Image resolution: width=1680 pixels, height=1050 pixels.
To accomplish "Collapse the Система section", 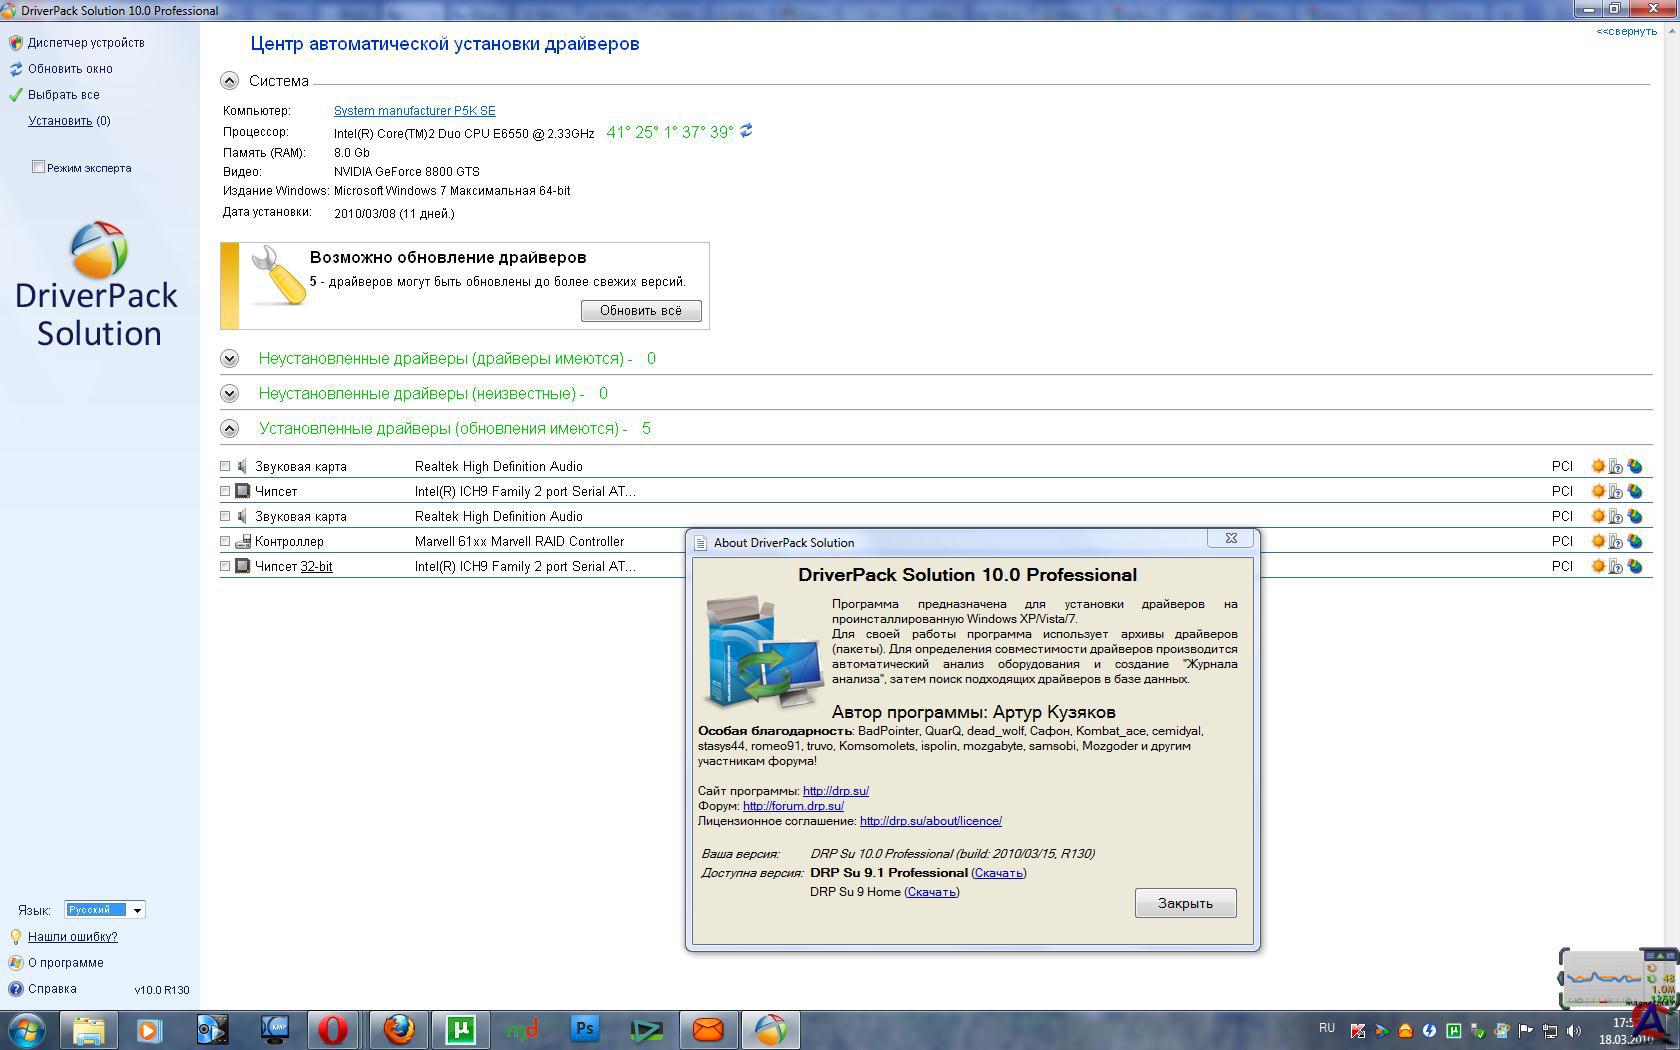I will point(230,81).
